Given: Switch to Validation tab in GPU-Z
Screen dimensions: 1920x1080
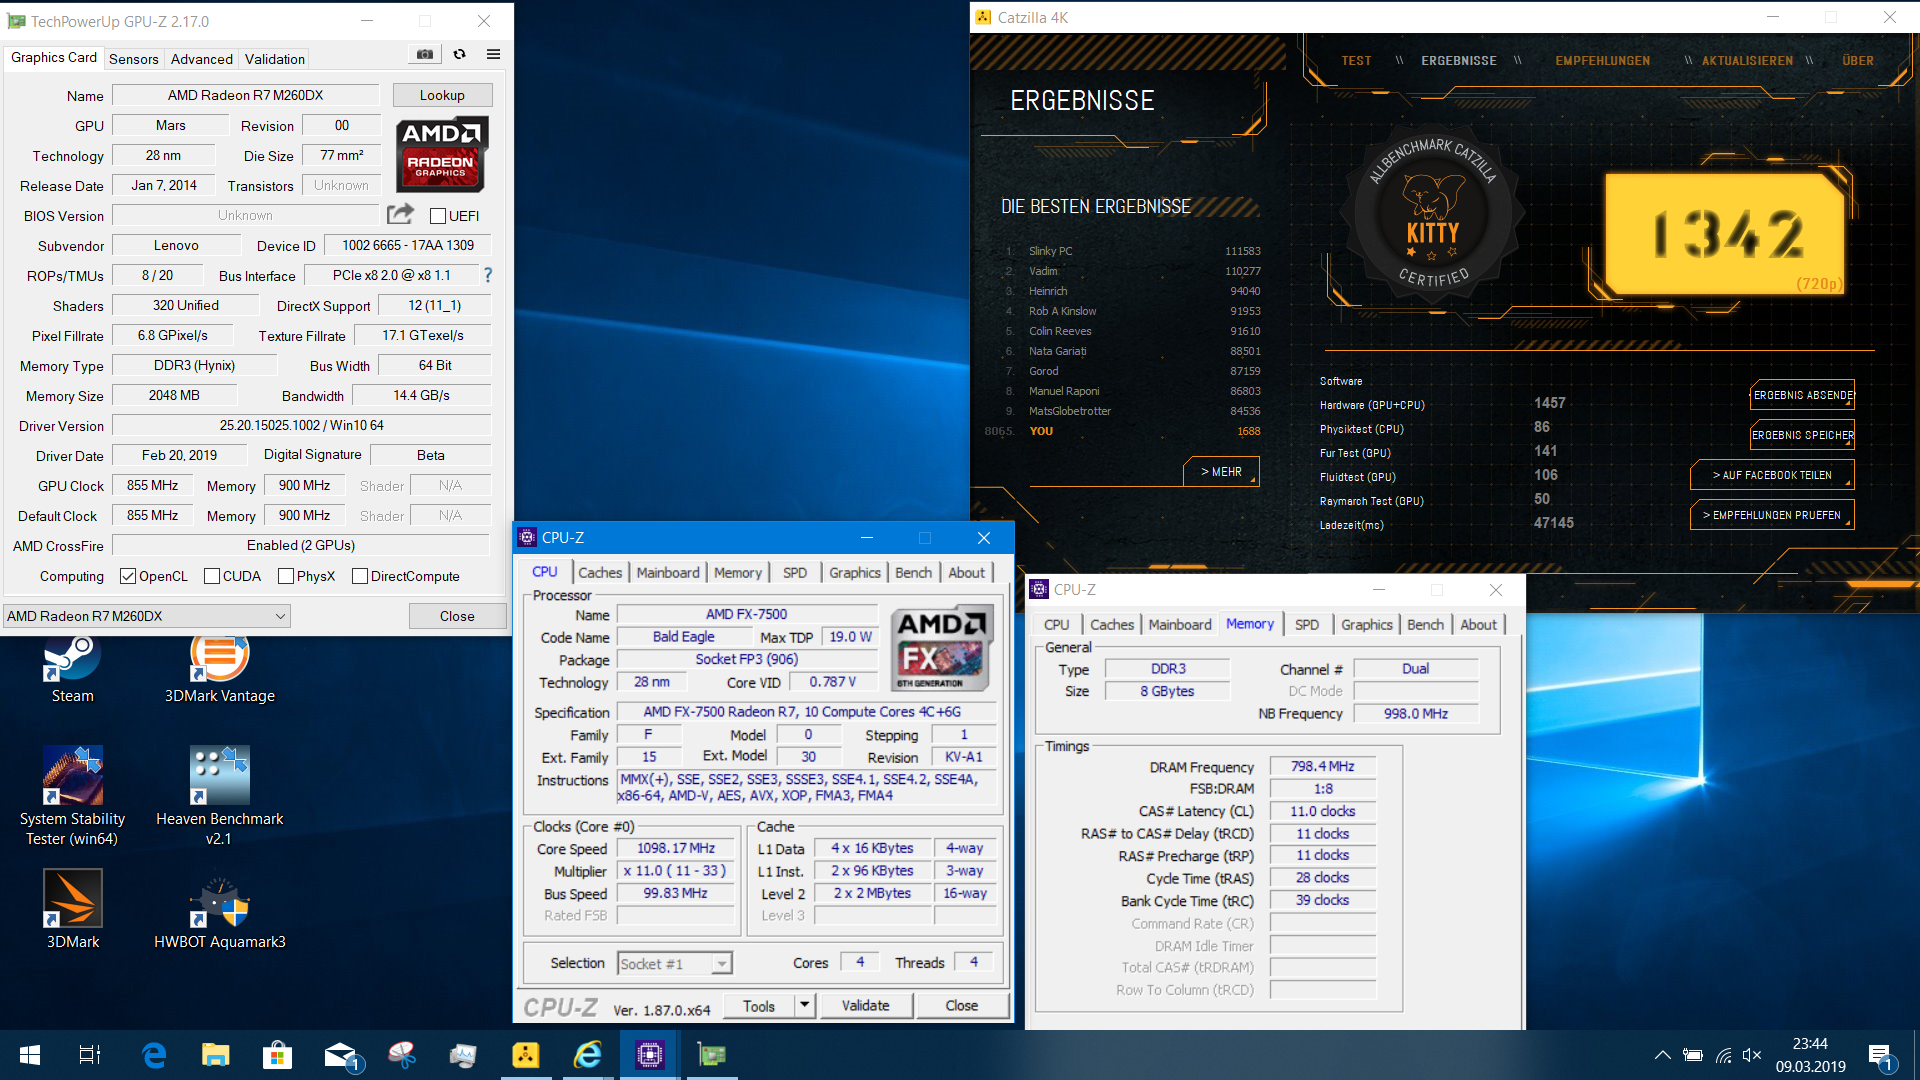Looking at the screenshot, I should (275, 59).
